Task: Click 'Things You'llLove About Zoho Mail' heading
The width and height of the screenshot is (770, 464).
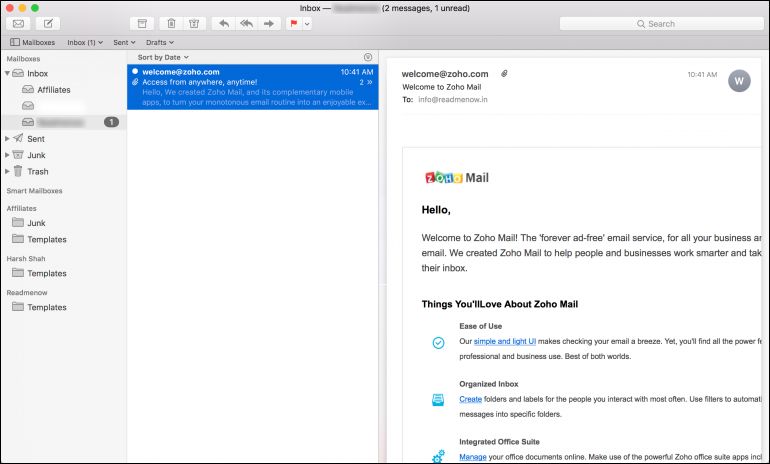Action: (499, 304)
